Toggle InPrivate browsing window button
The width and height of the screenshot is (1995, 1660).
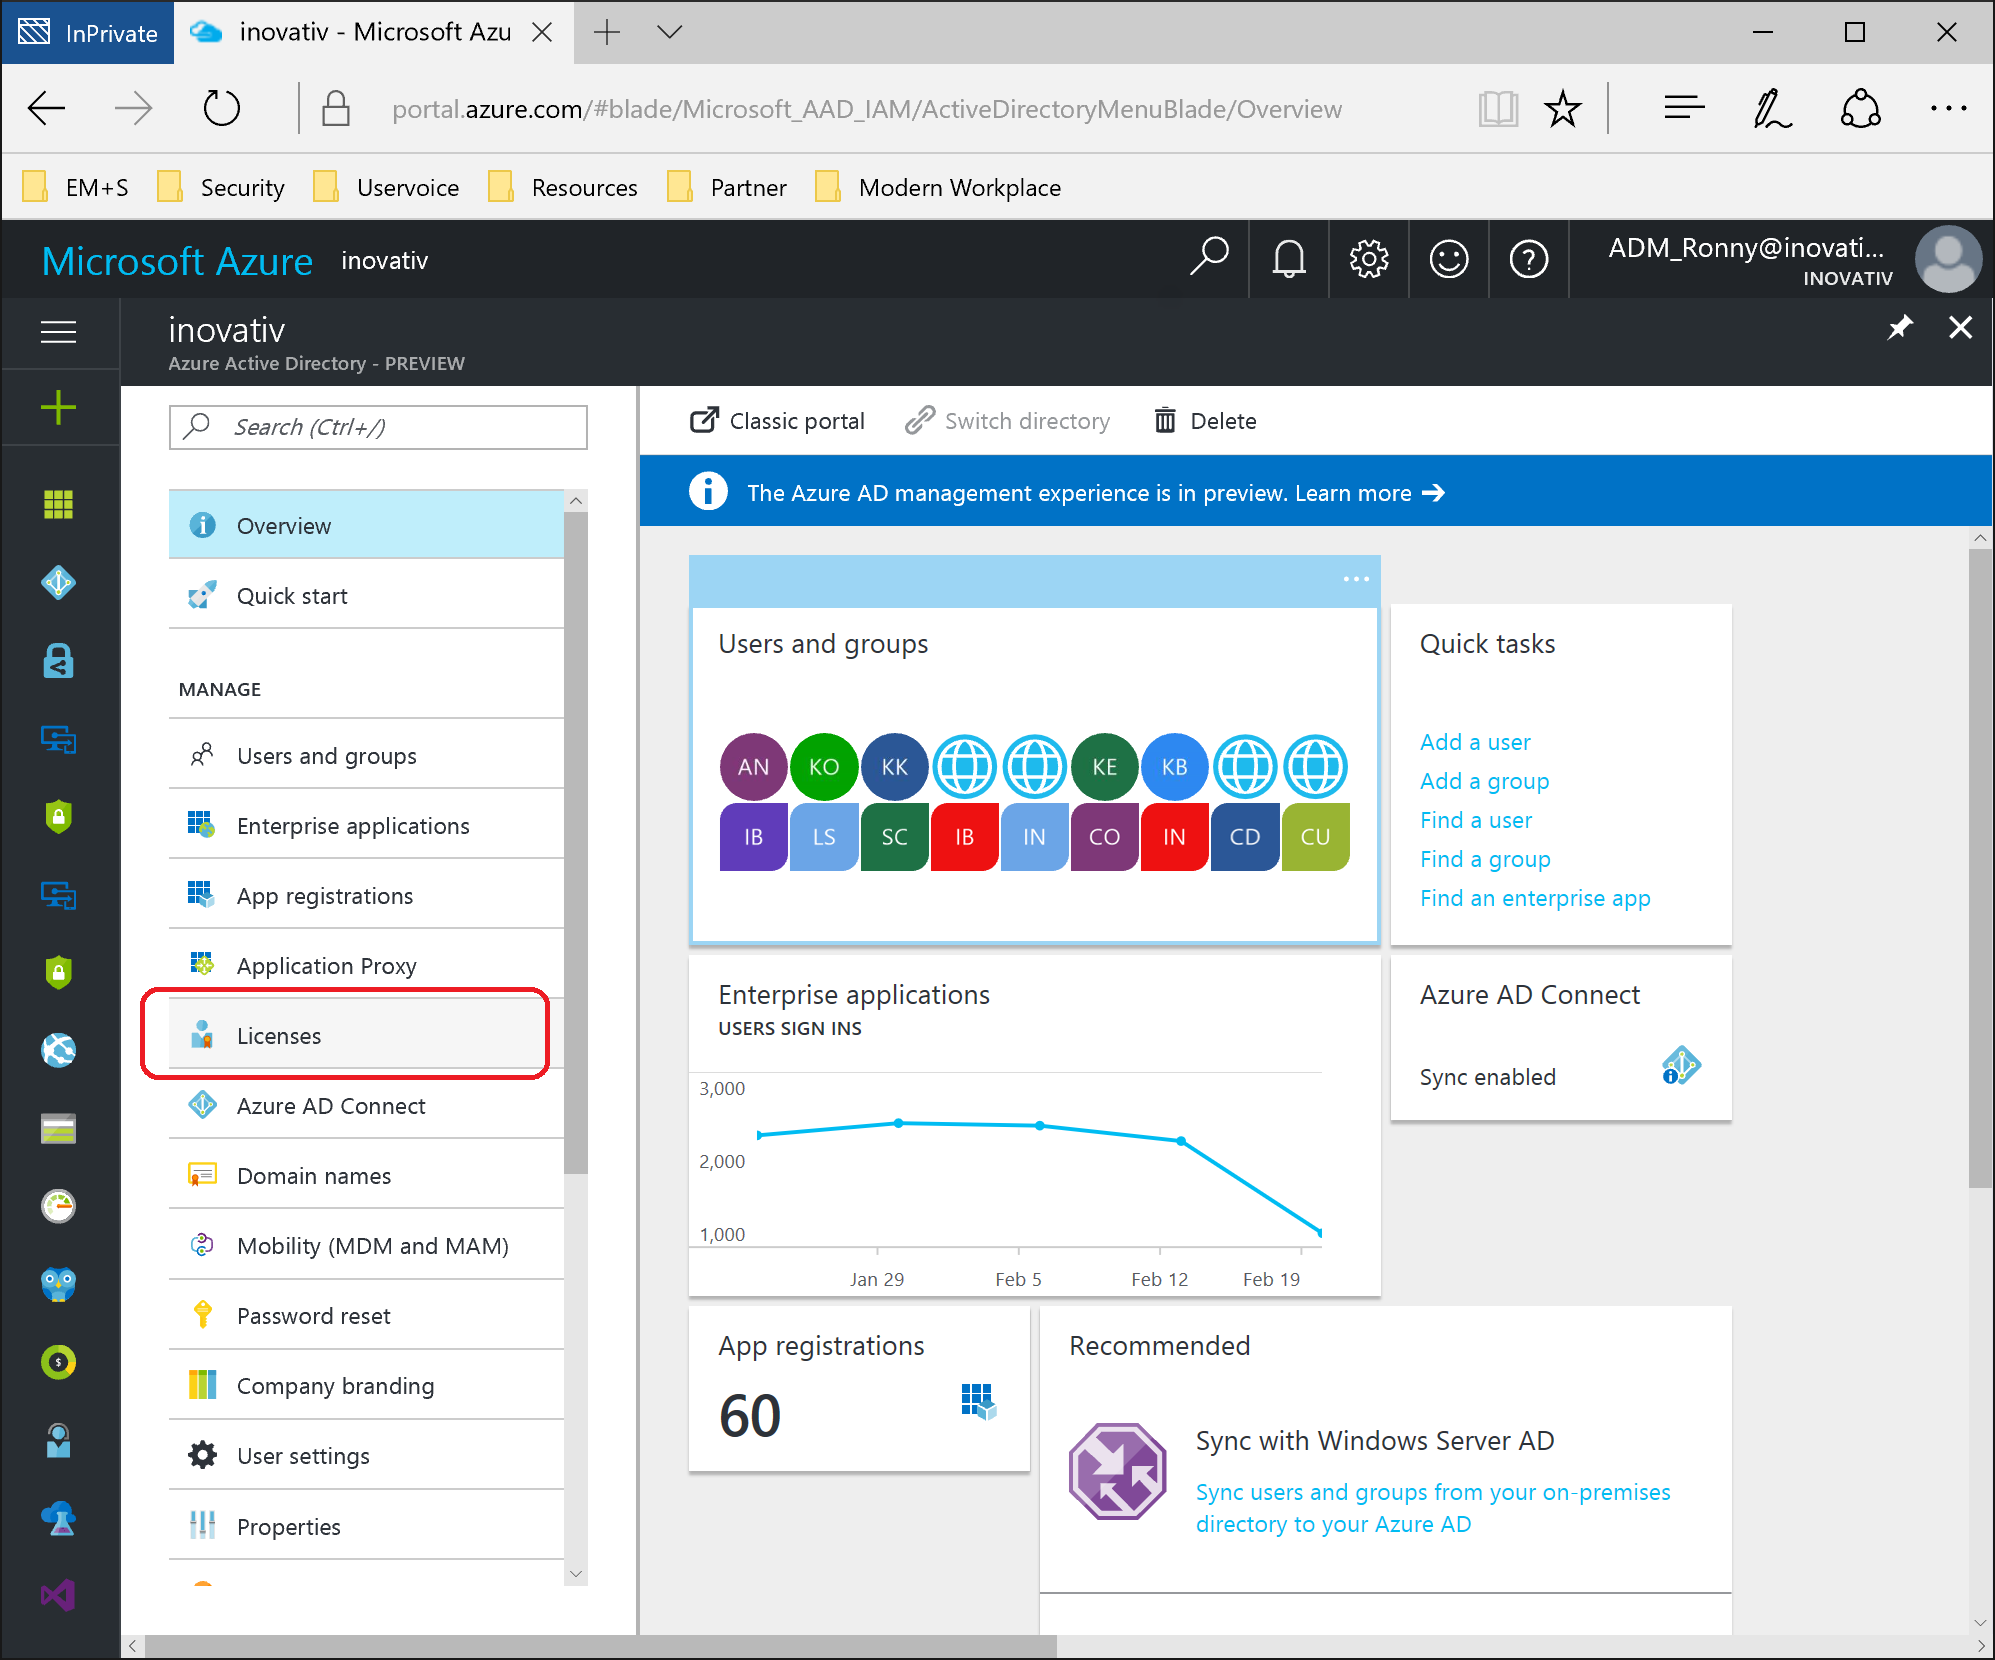click(88, 31)
